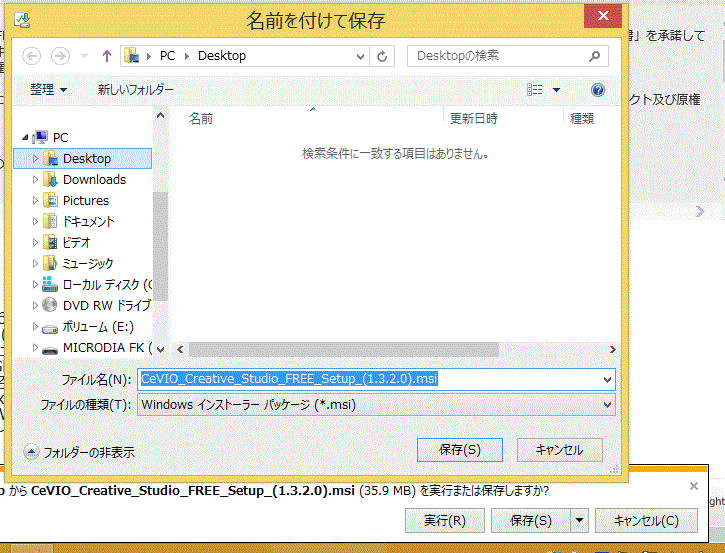Open the download bar save options arrow
725x553 pixels.
click(579, 521)
